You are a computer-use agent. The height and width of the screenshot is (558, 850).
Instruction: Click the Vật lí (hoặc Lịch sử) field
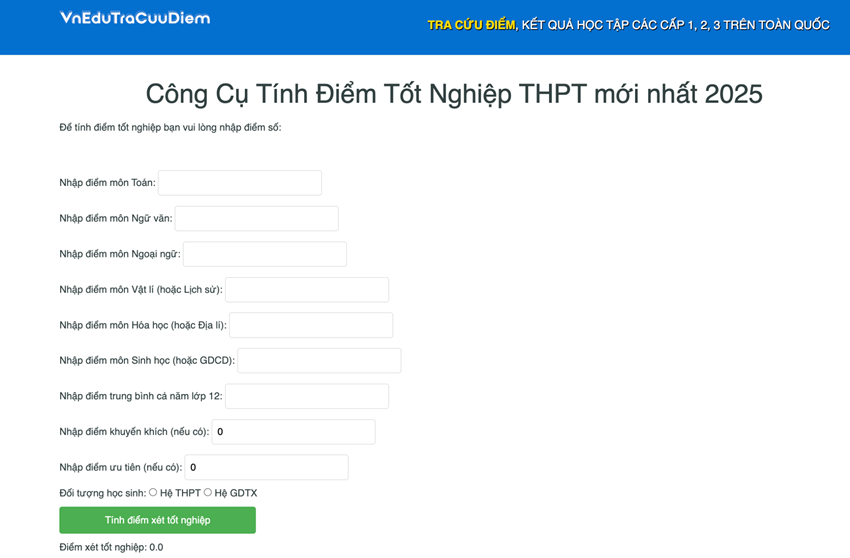307,290
